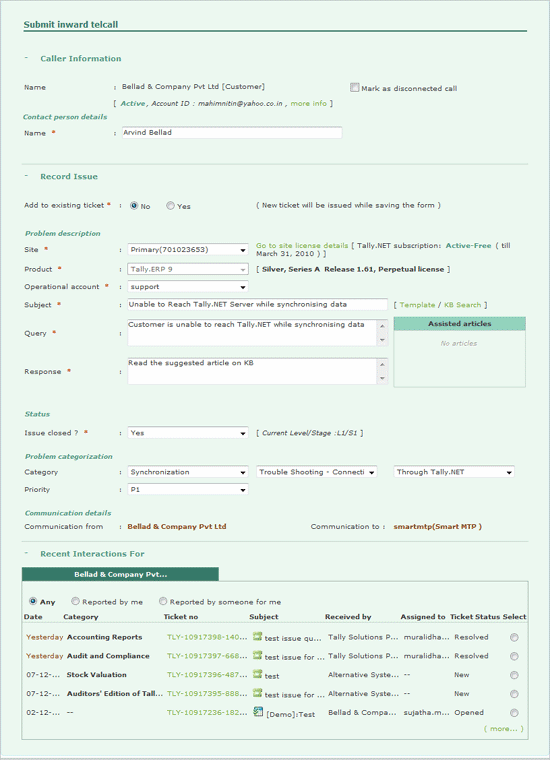
Task: Go to site license details
Action: coord(302,246)
